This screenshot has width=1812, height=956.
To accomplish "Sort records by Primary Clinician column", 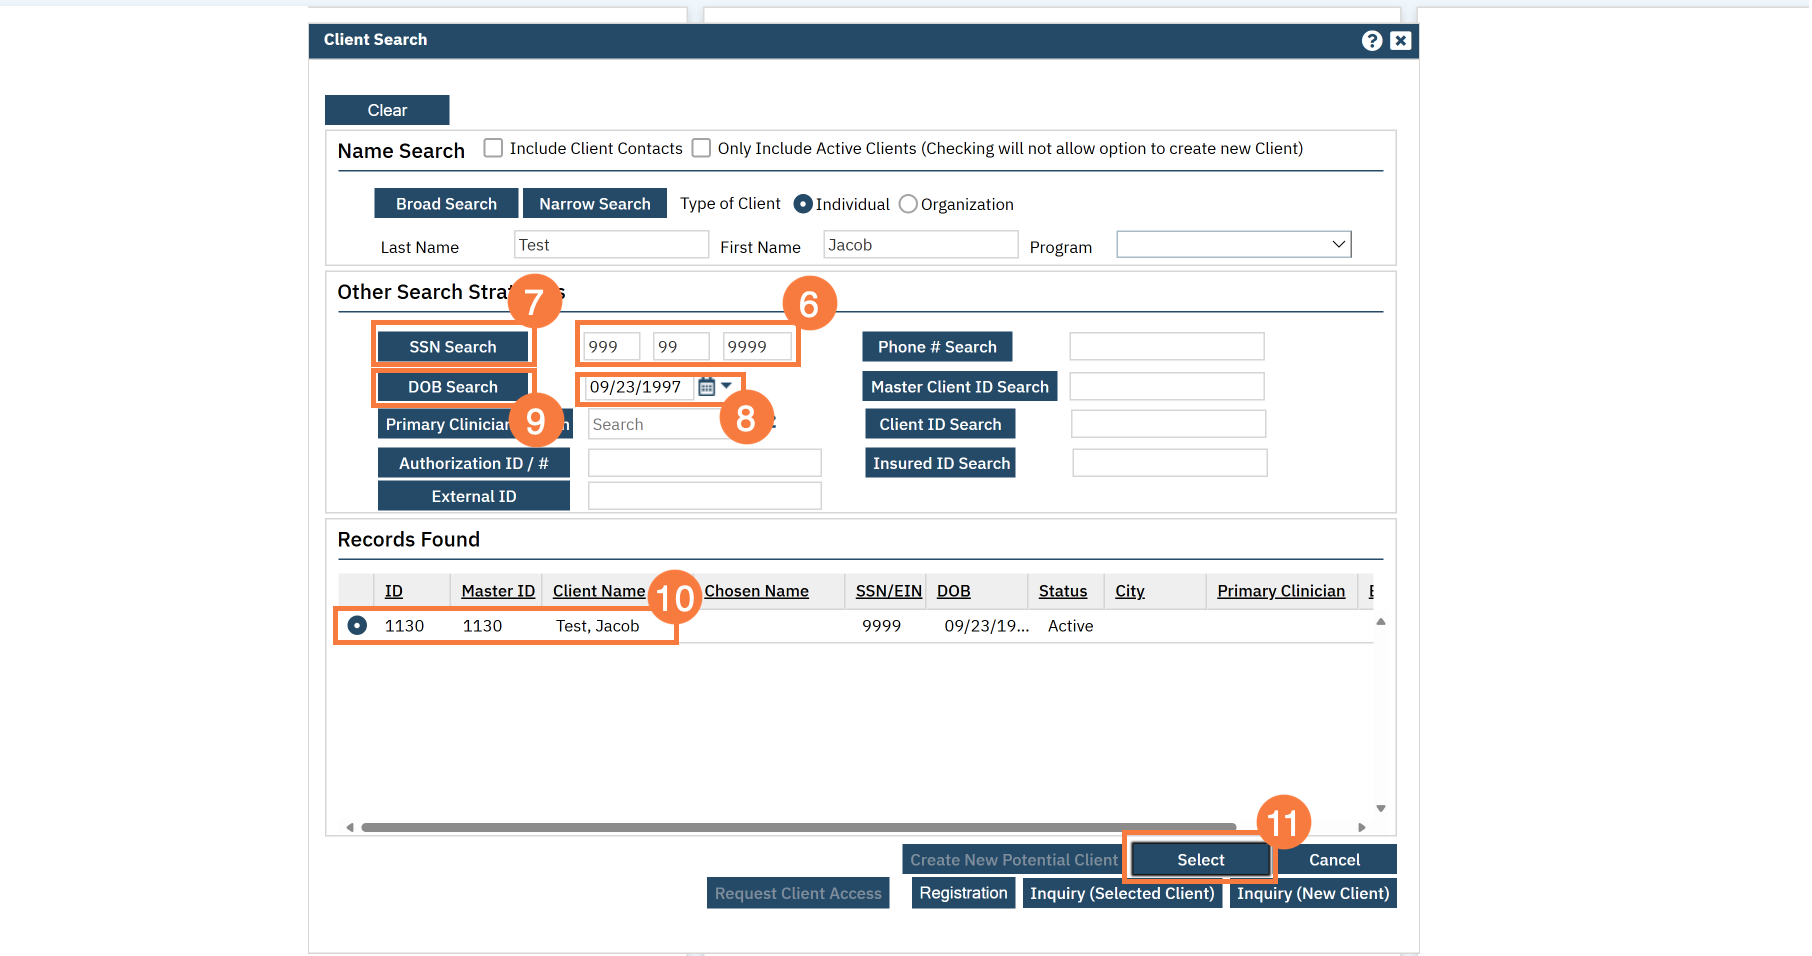I will [x=1280, y=591].
